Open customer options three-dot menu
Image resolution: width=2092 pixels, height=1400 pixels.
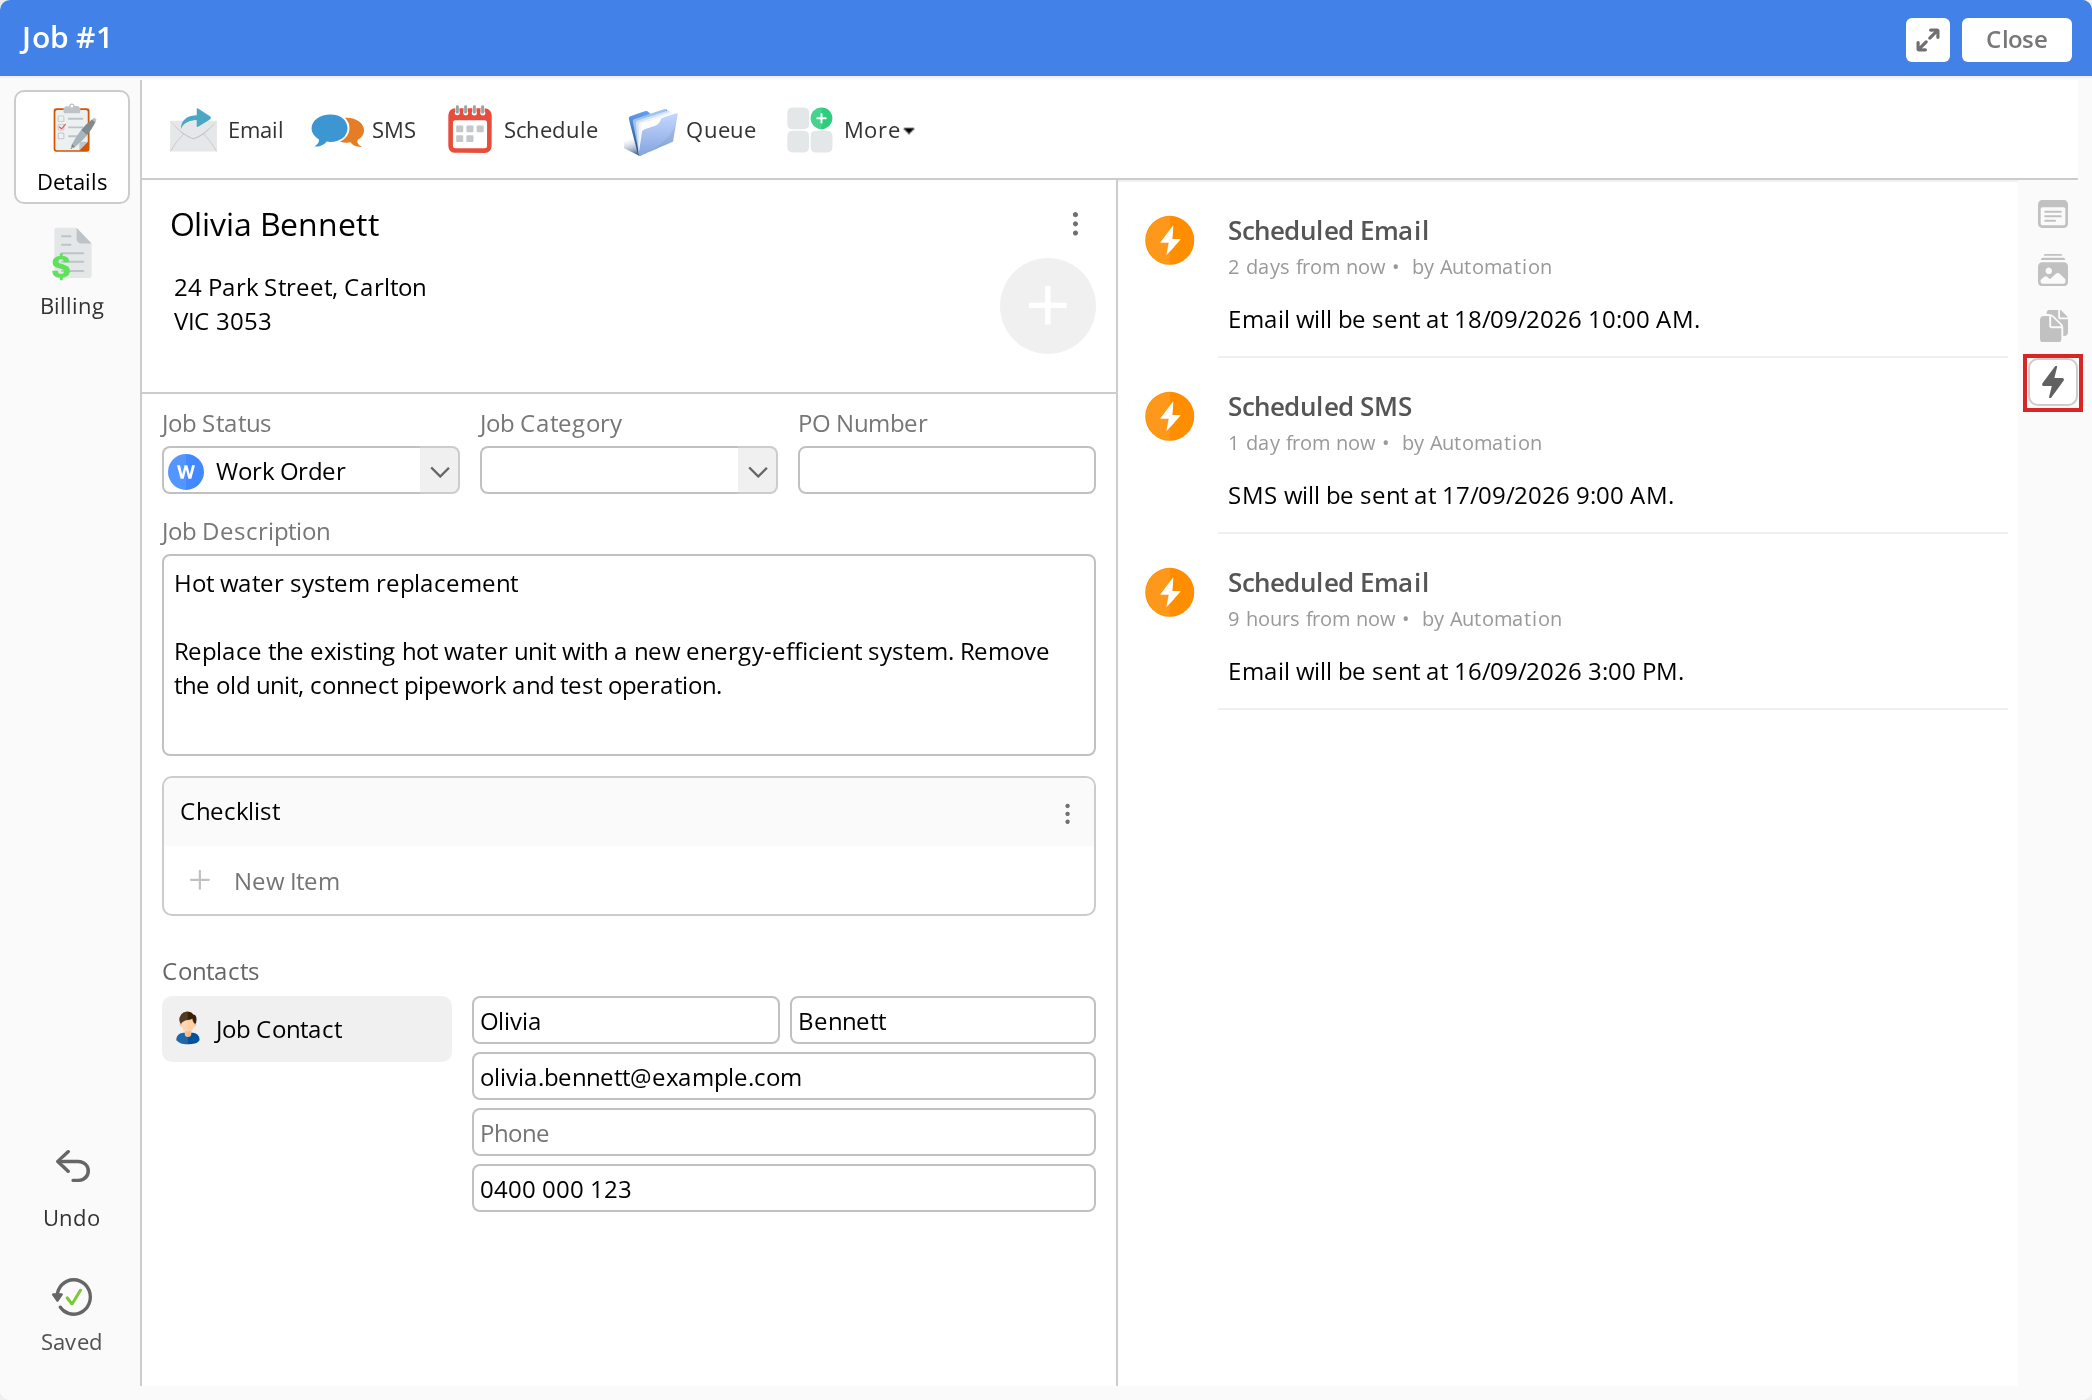click(x=1075, y=224)
